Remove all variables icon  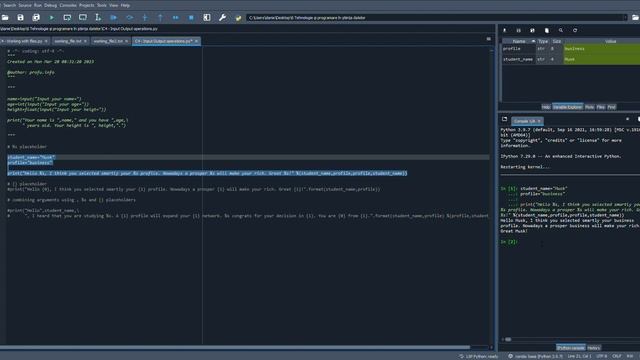click(x=547, y=30)
